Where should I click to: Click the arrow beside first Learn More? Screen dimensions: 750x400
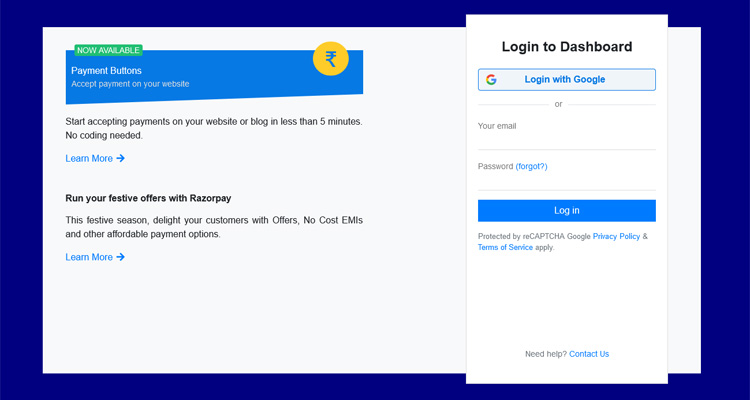click(121, 158)
